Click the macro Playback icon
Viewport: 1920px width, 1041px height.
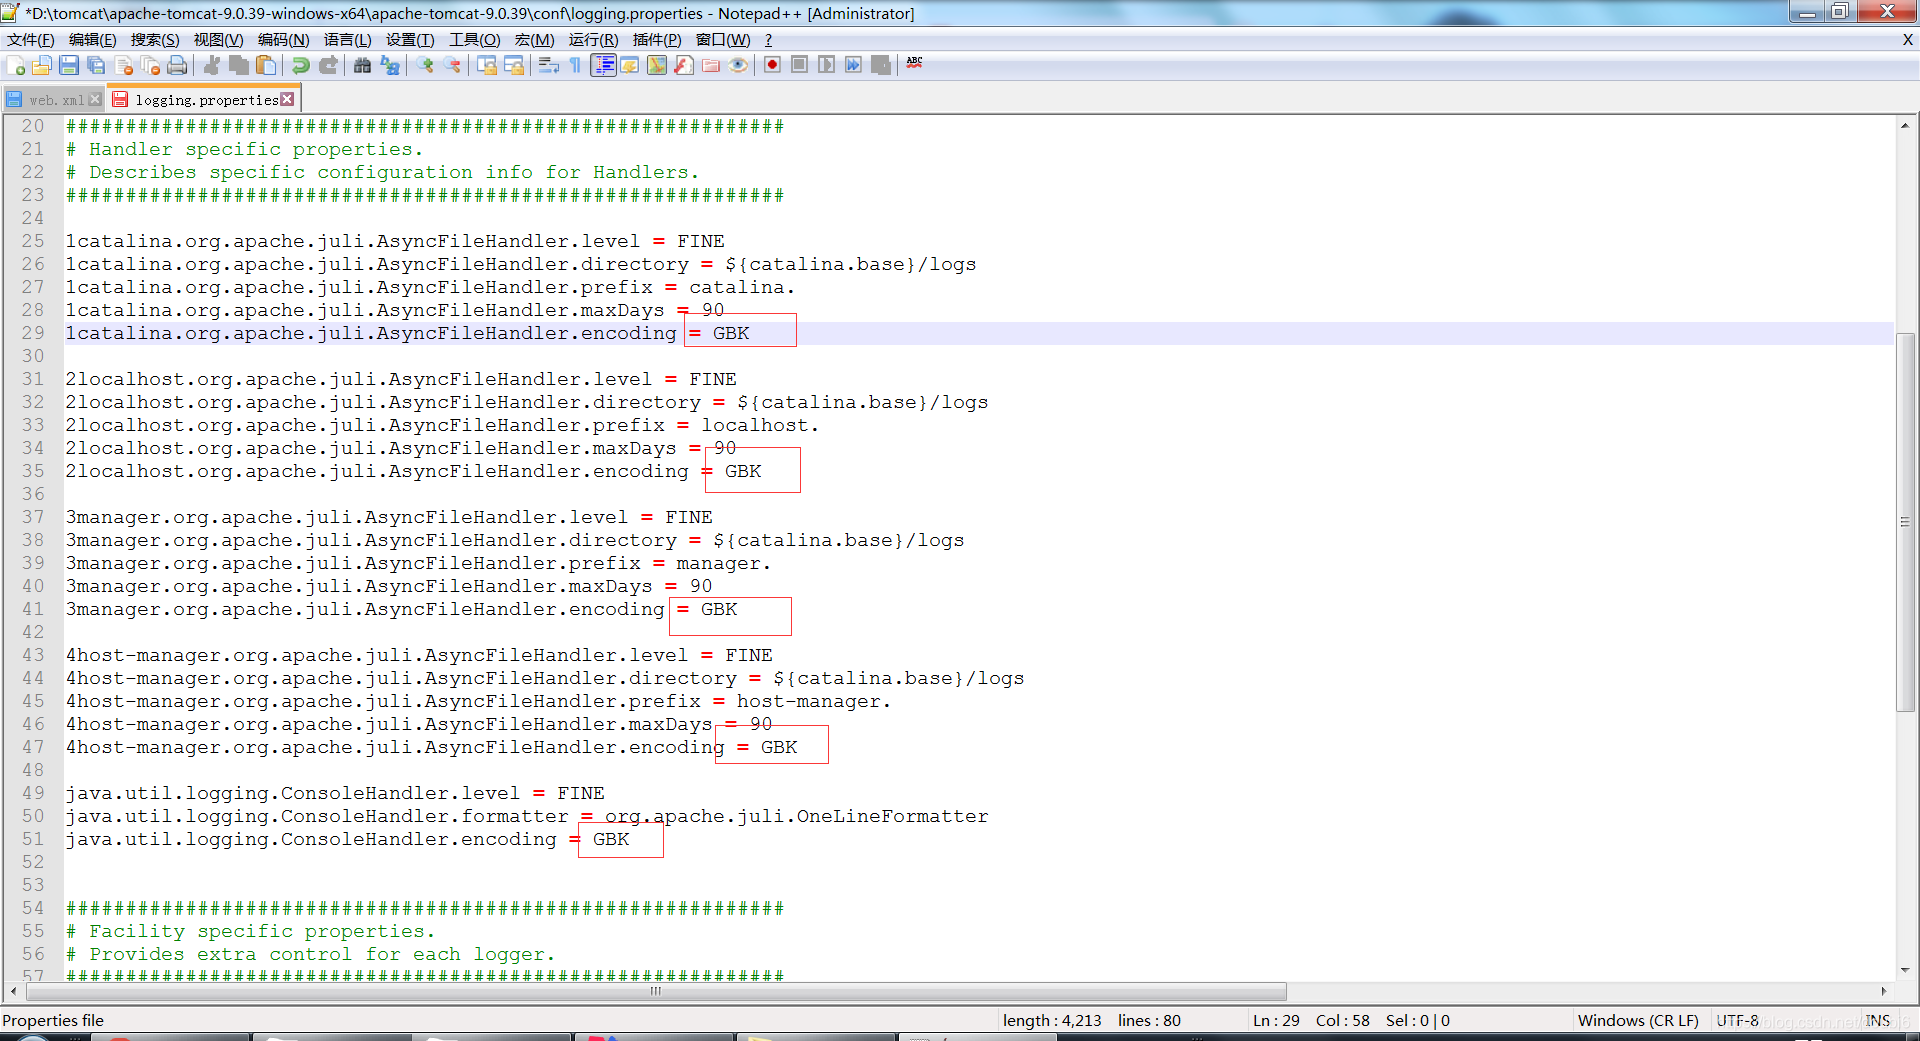coord(826,66)
